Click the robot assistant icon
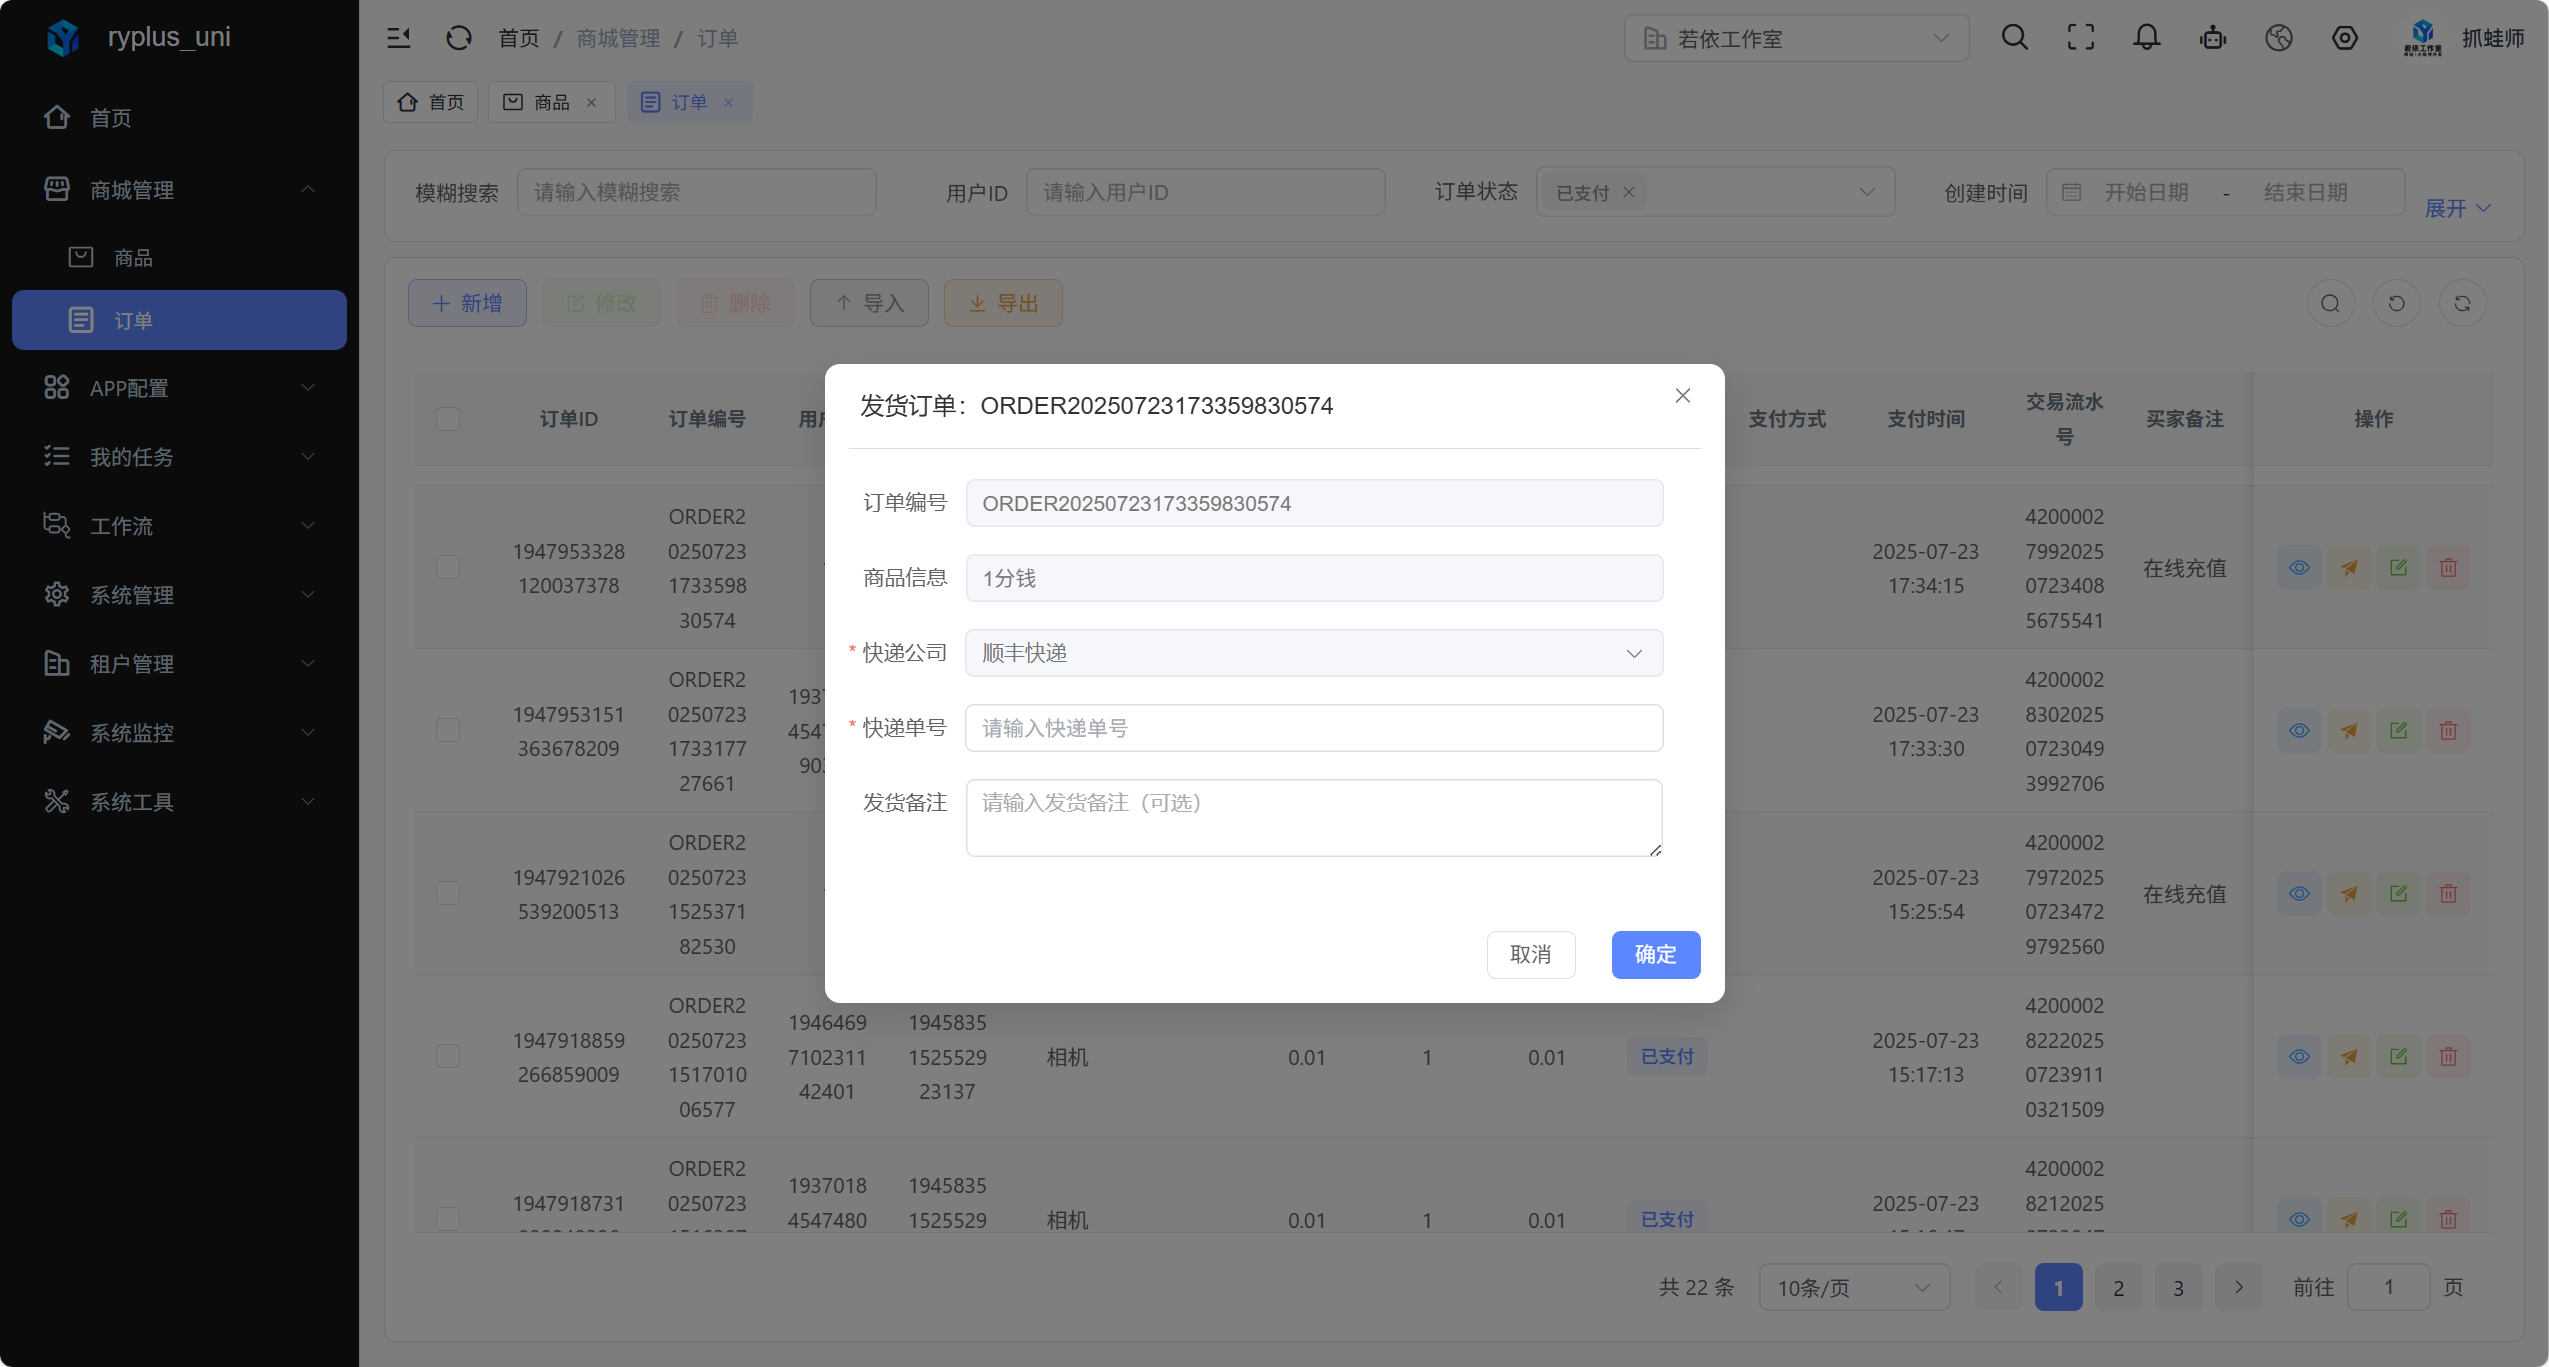2549x1367 pixels. coord(2212,38)
